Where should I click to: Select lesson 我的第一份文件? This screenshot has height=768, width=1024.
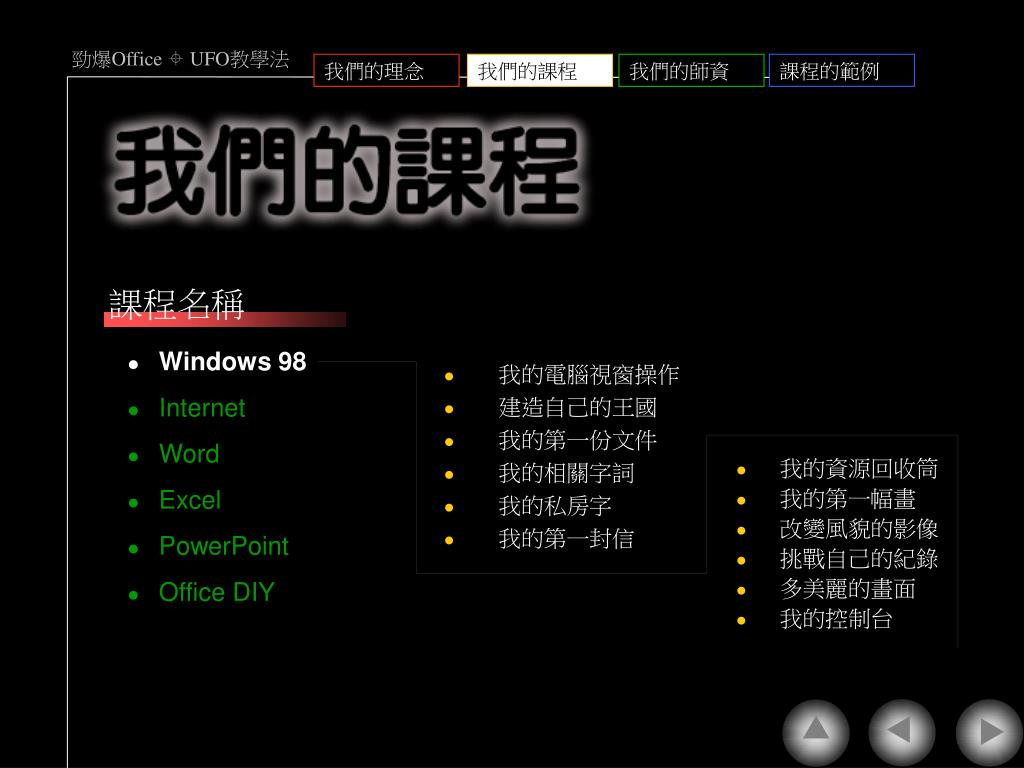click(x=577, y=440)
